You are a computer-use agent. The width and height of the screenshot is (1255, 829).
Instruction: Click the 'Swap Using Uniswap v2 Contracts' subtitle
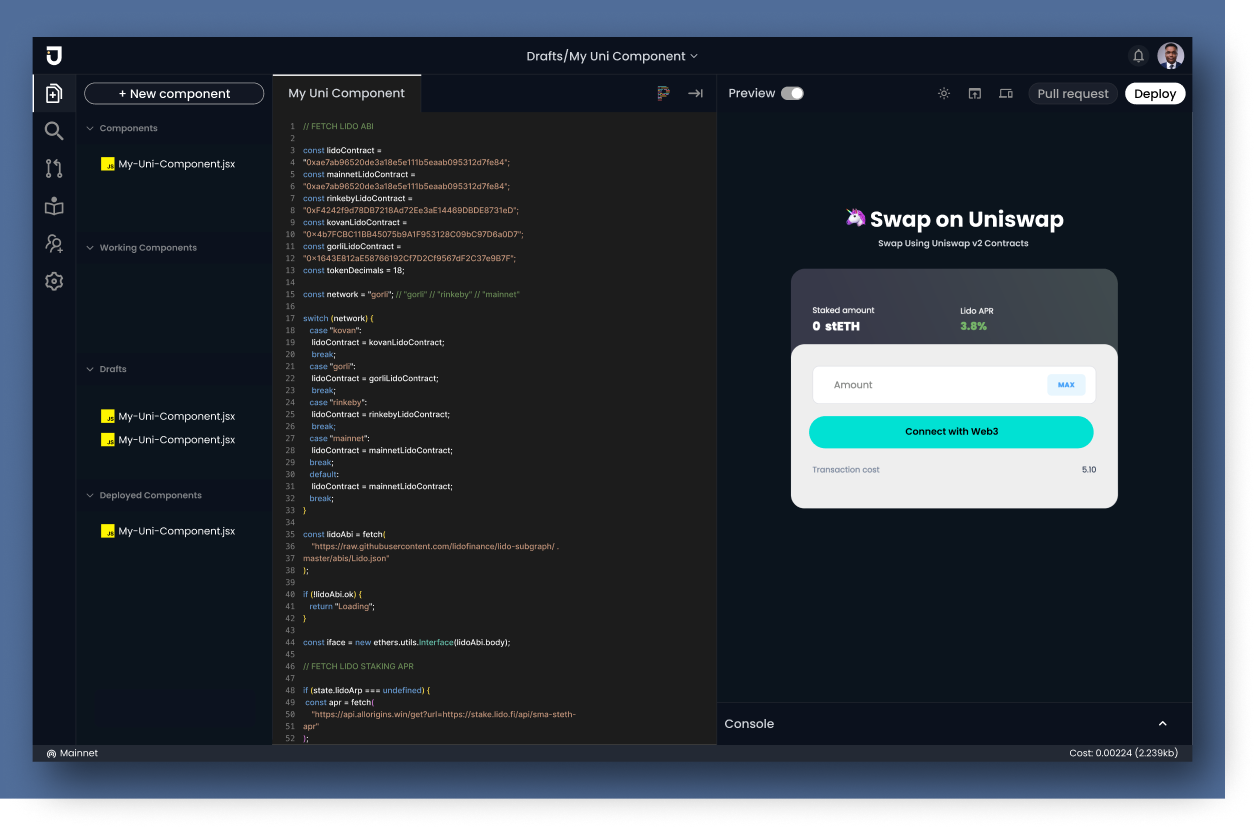click(953, 243)
